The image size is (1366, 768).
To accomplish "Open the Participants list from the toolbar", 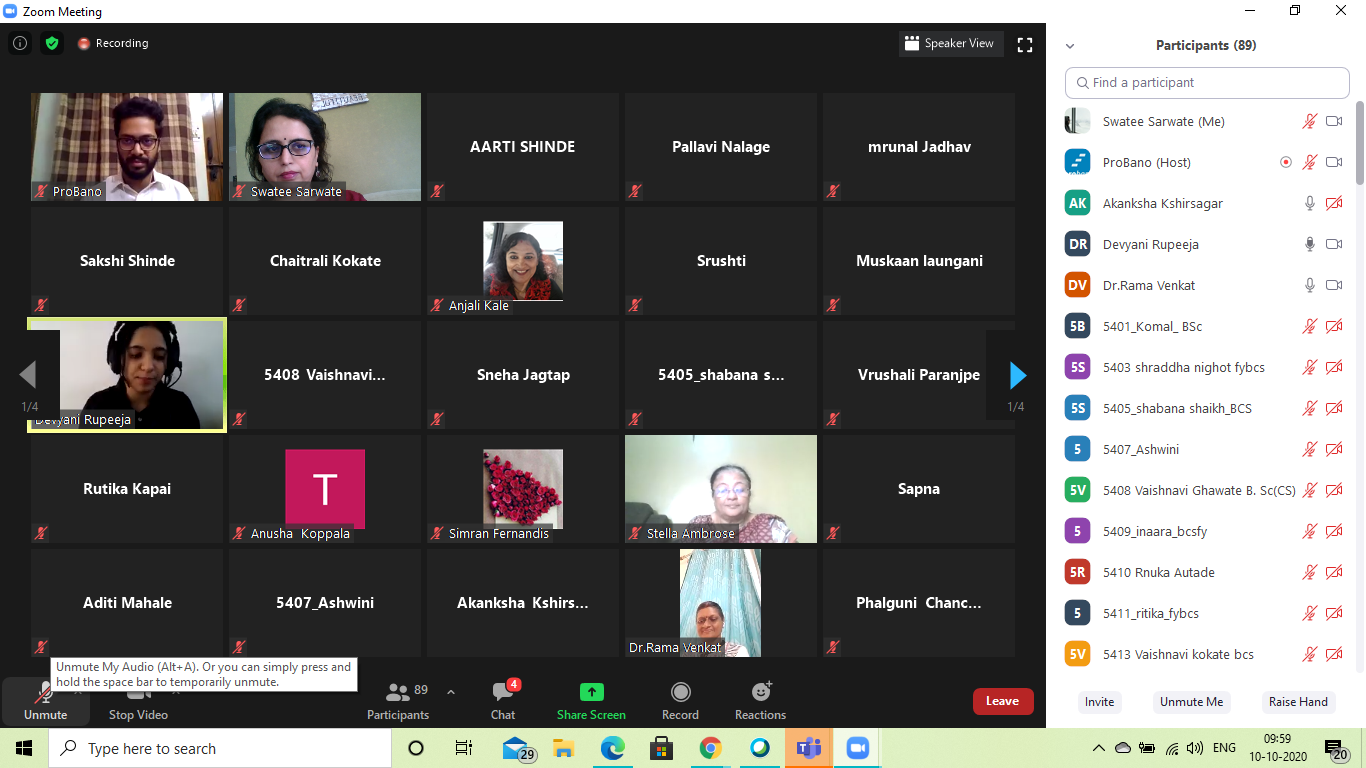I will 398,700.
